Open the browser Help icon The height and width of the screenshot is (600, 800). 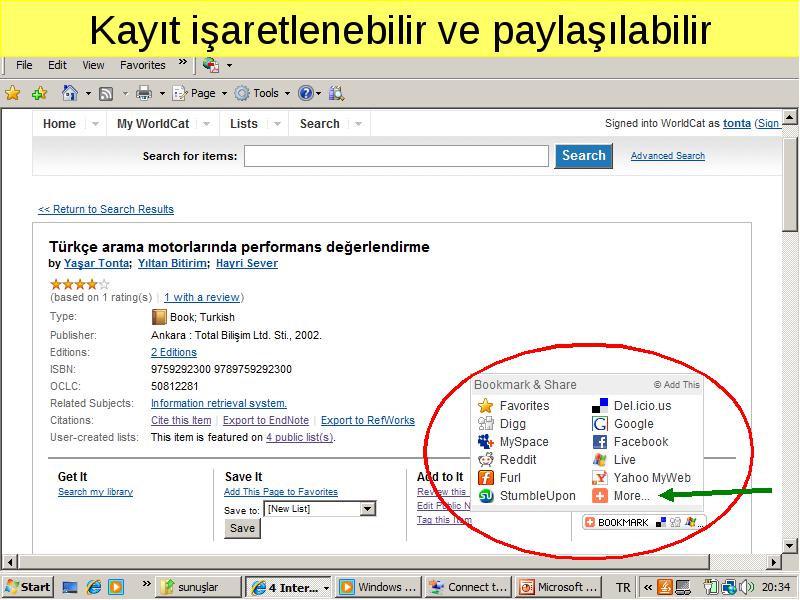point(305,93)
